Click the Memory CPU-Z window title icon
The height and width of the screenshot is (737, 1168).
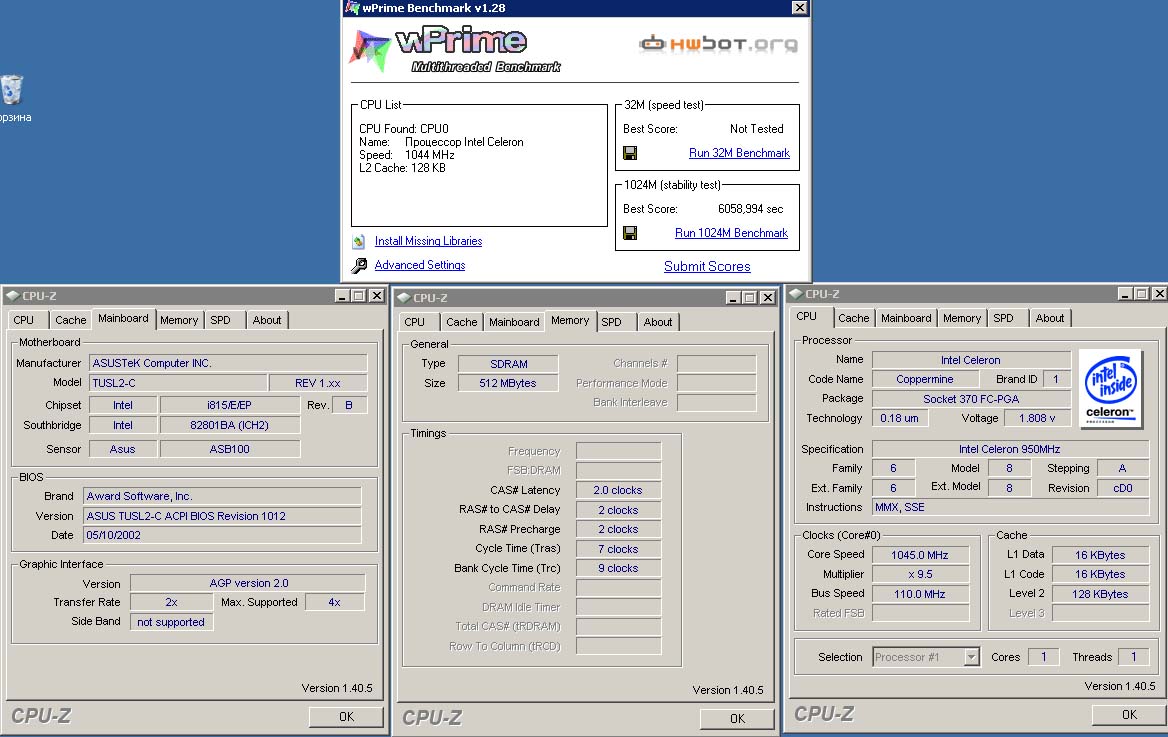pos(404,297)
